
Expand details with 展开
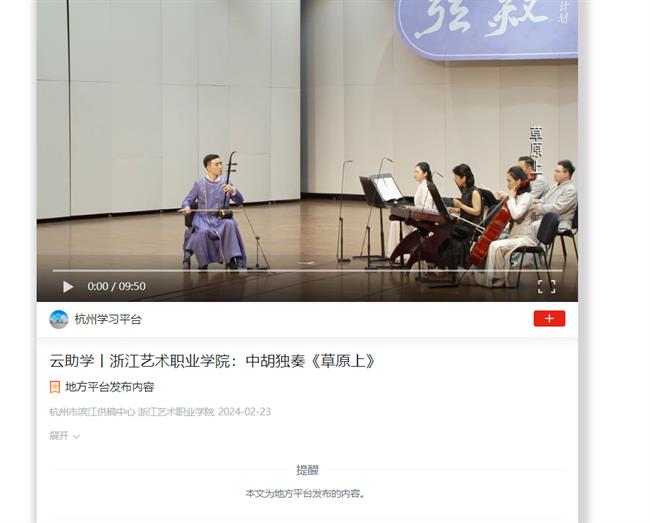pyautogui.click(x=59, y=436)
